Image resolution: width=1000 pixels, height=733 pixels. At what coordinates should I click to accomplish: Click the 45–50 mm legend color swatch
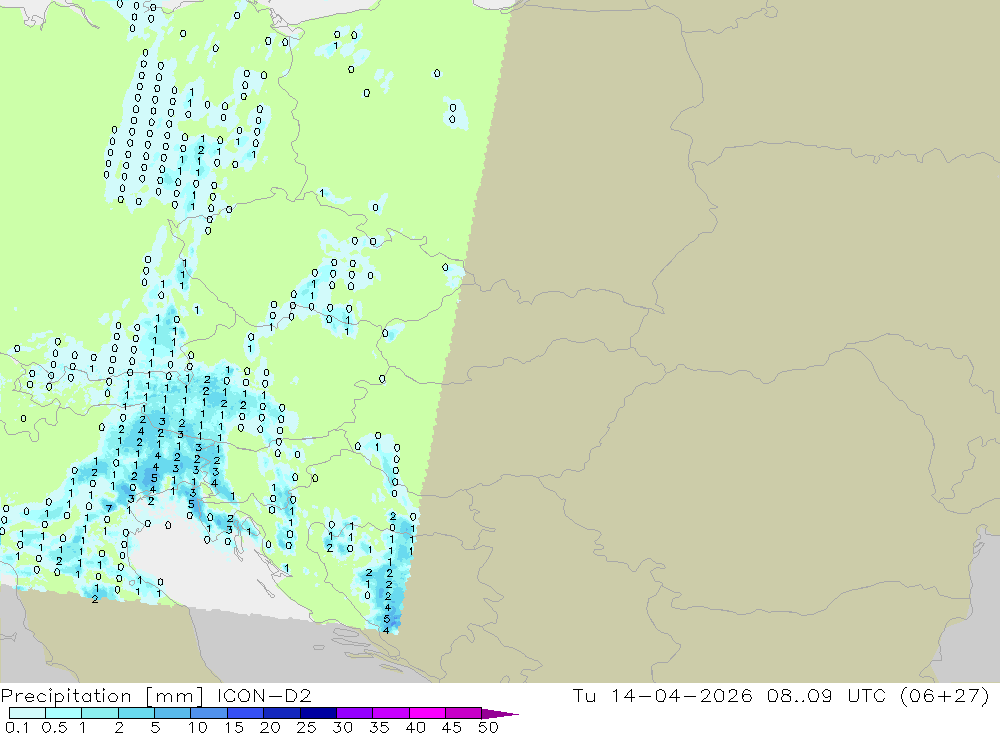[x=464, y=713]
